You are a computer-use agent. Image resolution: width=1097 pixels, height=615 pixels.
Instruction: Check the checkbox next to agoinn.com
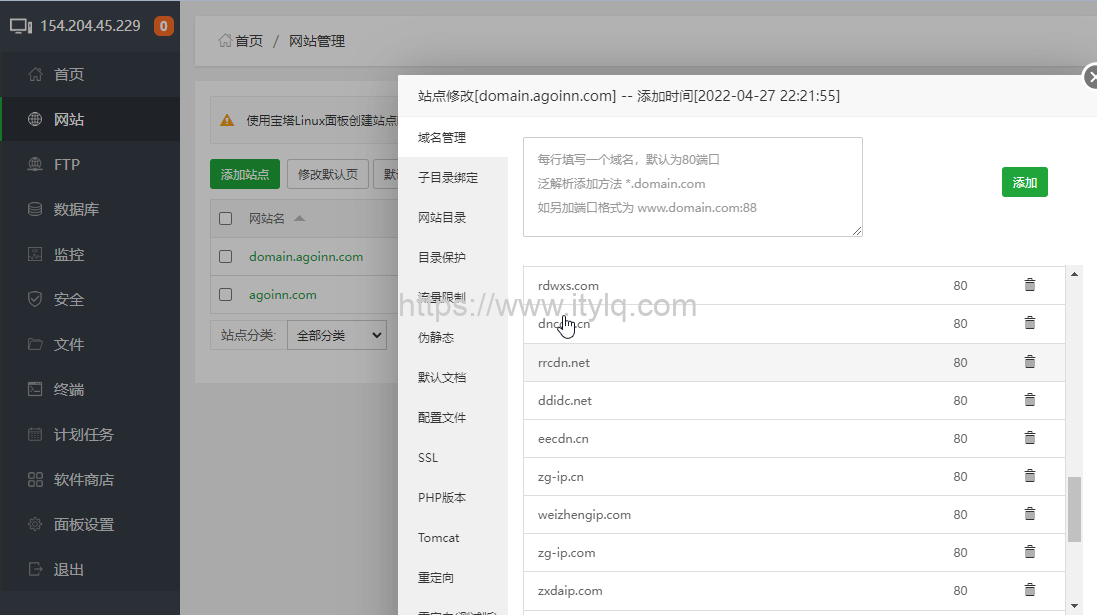(225, 294)
